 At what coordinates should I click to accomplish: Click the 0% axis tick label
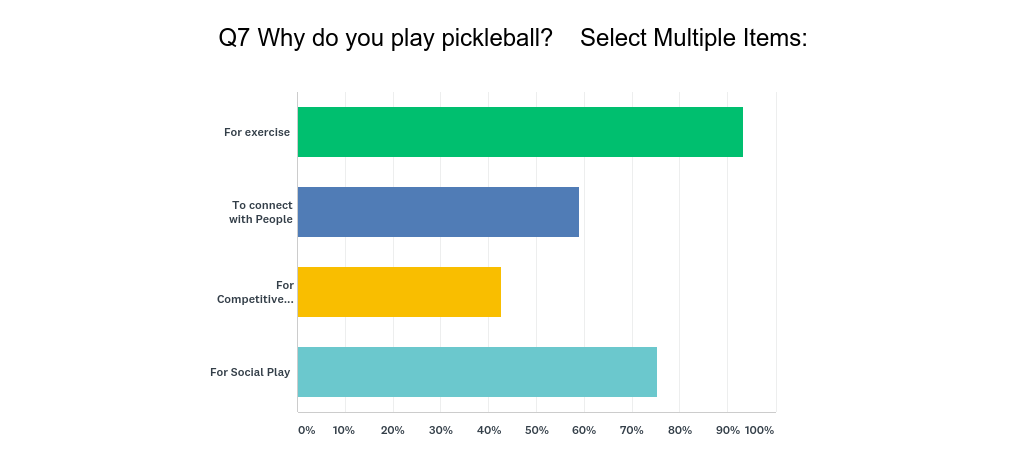tap(307, 430)
